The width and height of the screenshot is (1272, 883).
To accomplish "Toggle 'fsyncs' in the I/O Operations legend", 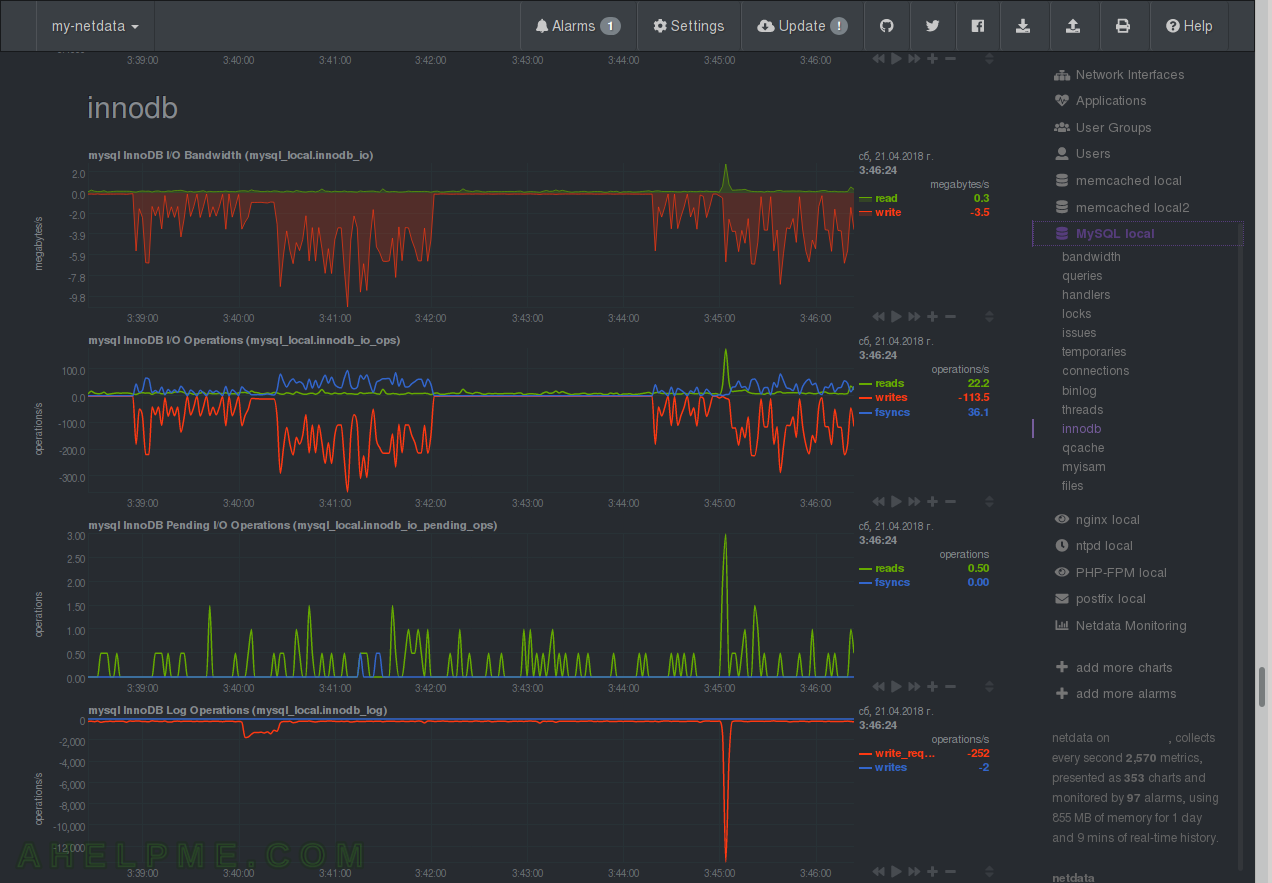I will click(892, 412).
